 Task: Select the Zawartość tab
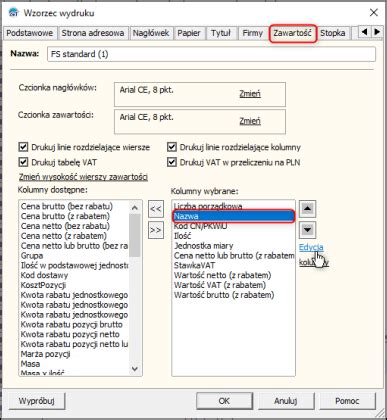[x=293, y=33]
